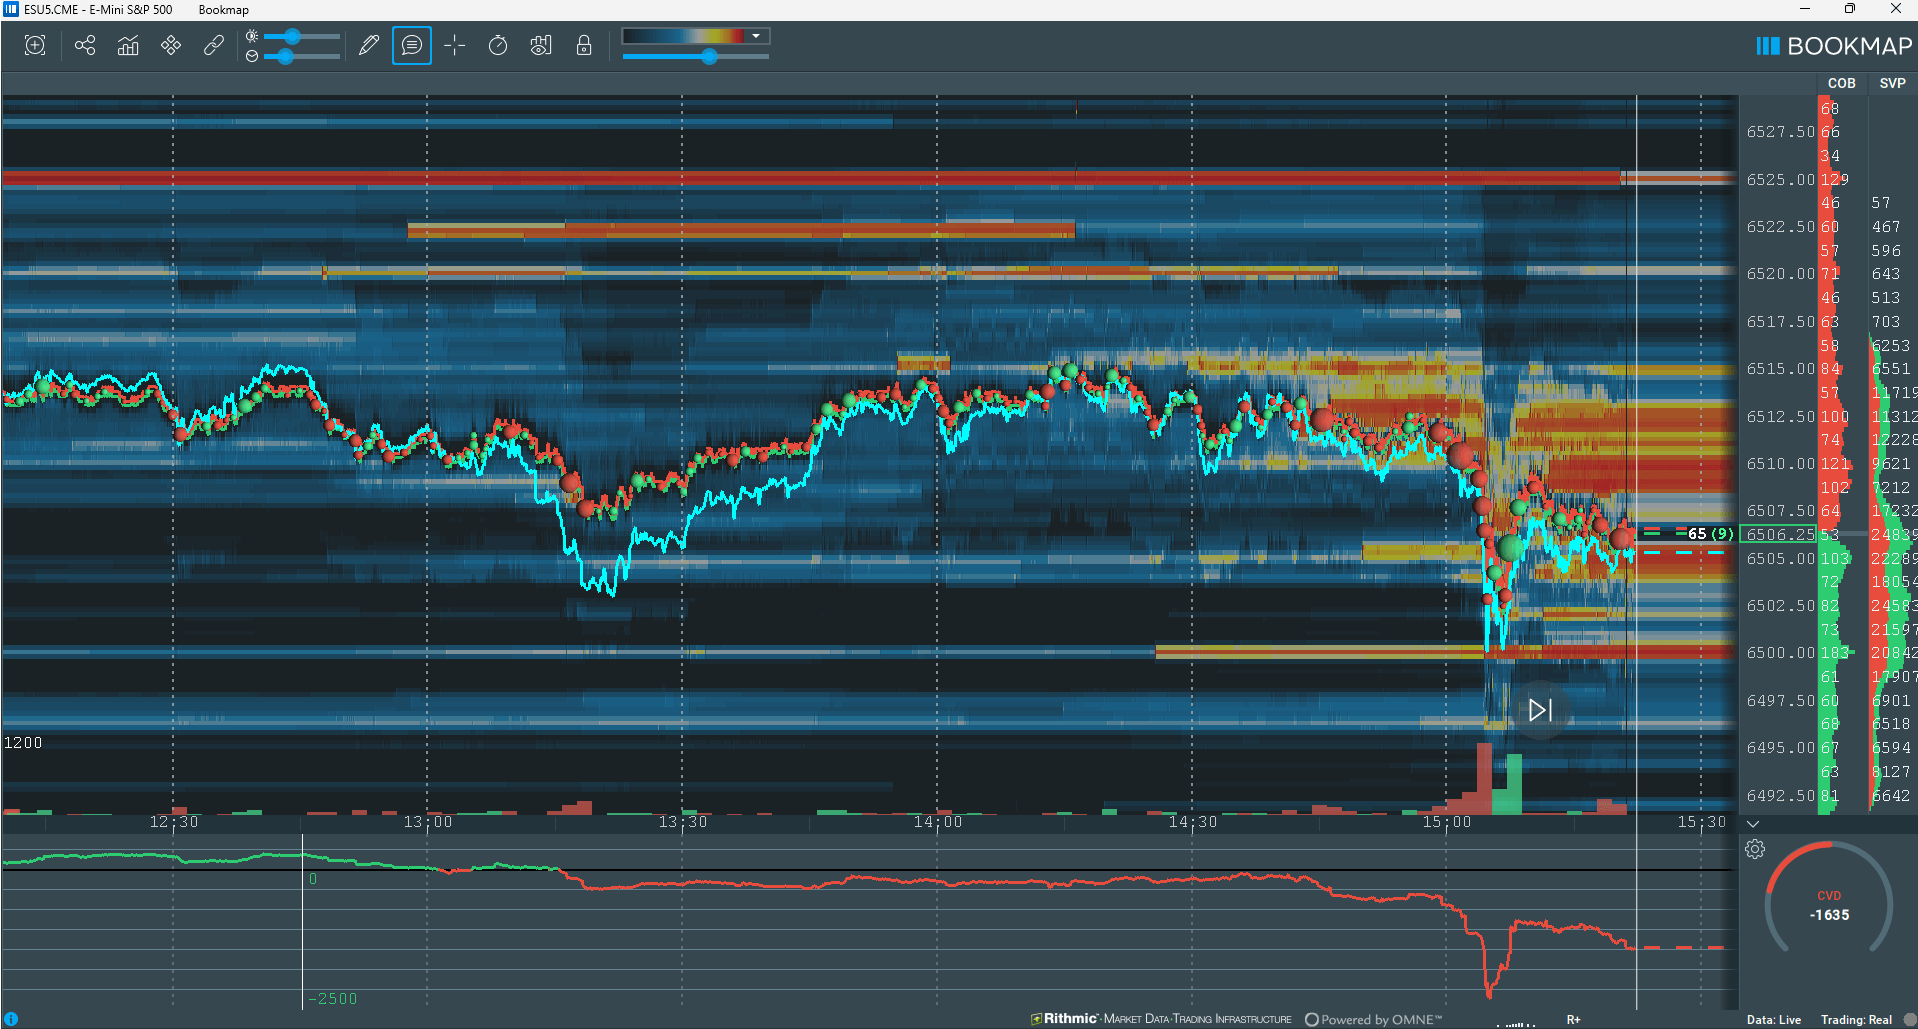Select the Pencil drawing tool
The width and height of the screenshot is (1918, 1029).
pyautogui.click(x=368, y=45)
